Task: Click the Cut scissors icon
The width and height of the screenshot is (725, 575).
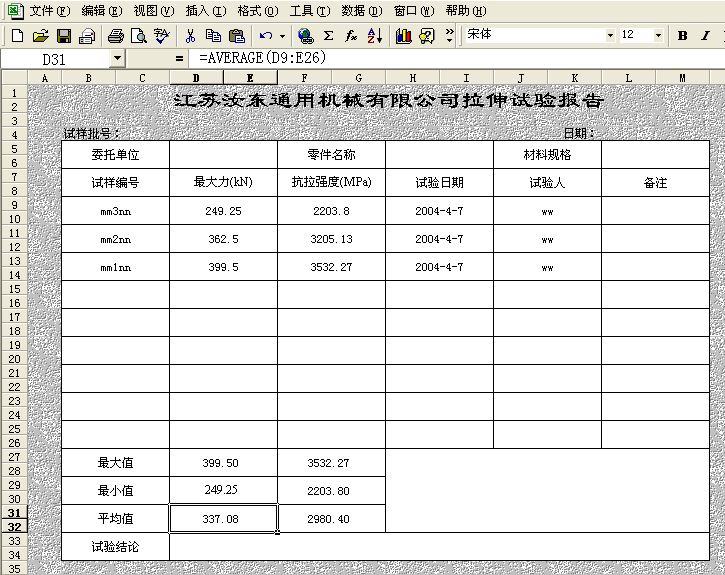Action: [x=190, y=36]
